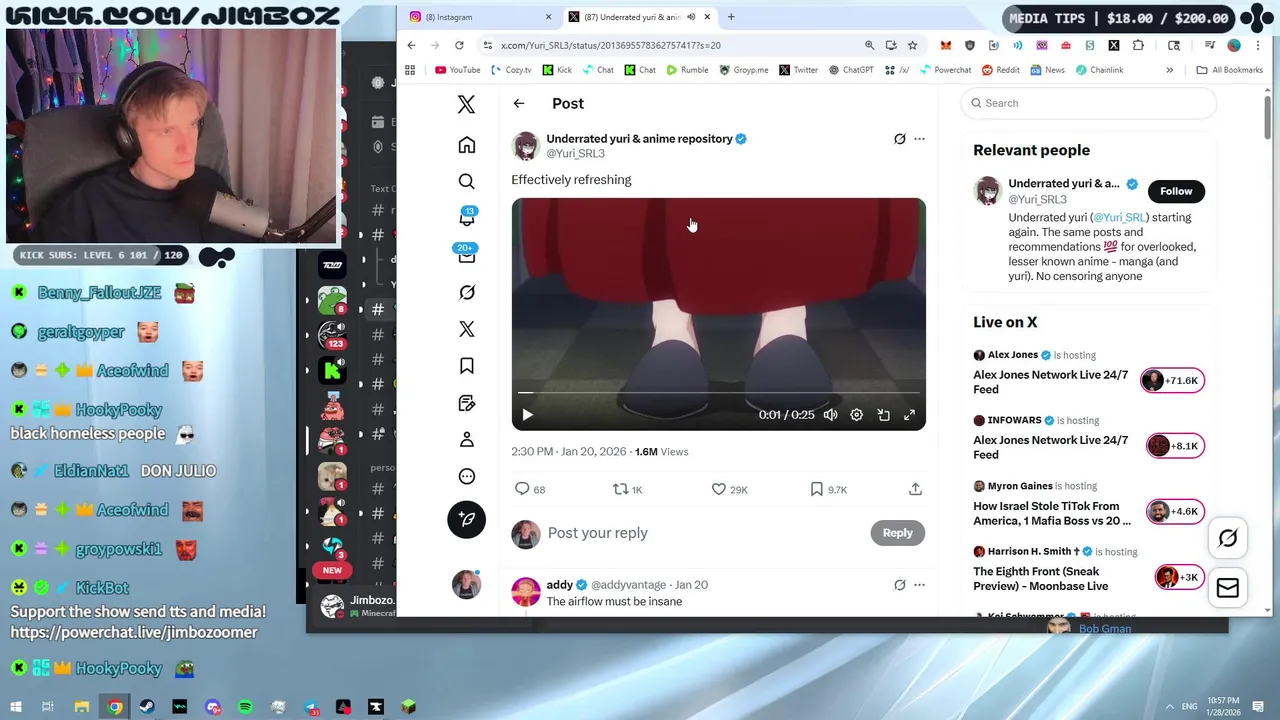Bookmark the post with 9.7K bookmarks
The height and width of the screenshot is (720, 1280).
828,489
